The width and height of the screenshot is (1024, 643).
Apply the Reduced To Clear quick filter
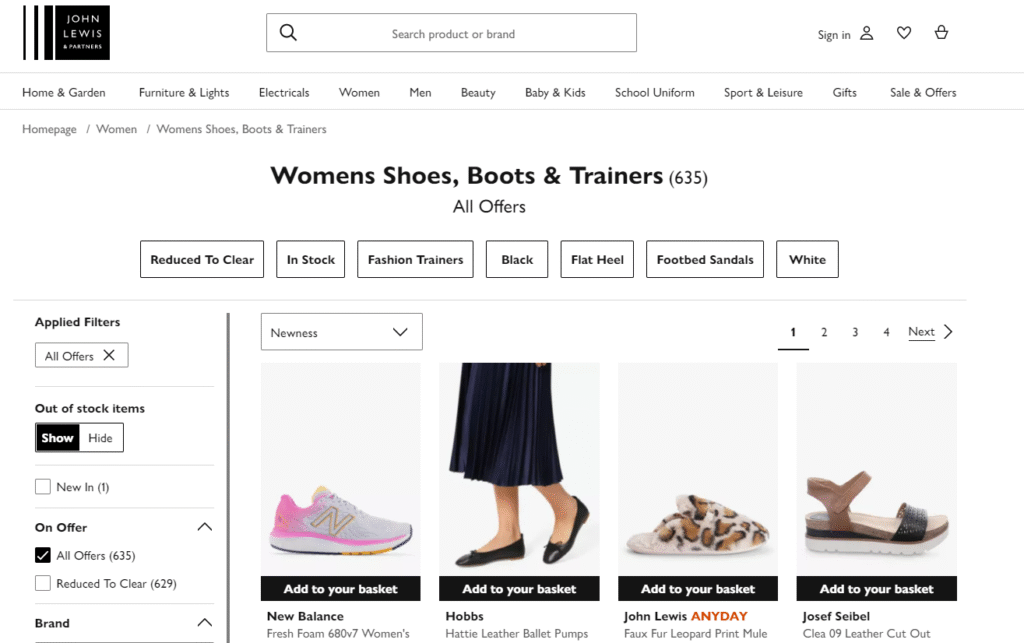(202, 259)
